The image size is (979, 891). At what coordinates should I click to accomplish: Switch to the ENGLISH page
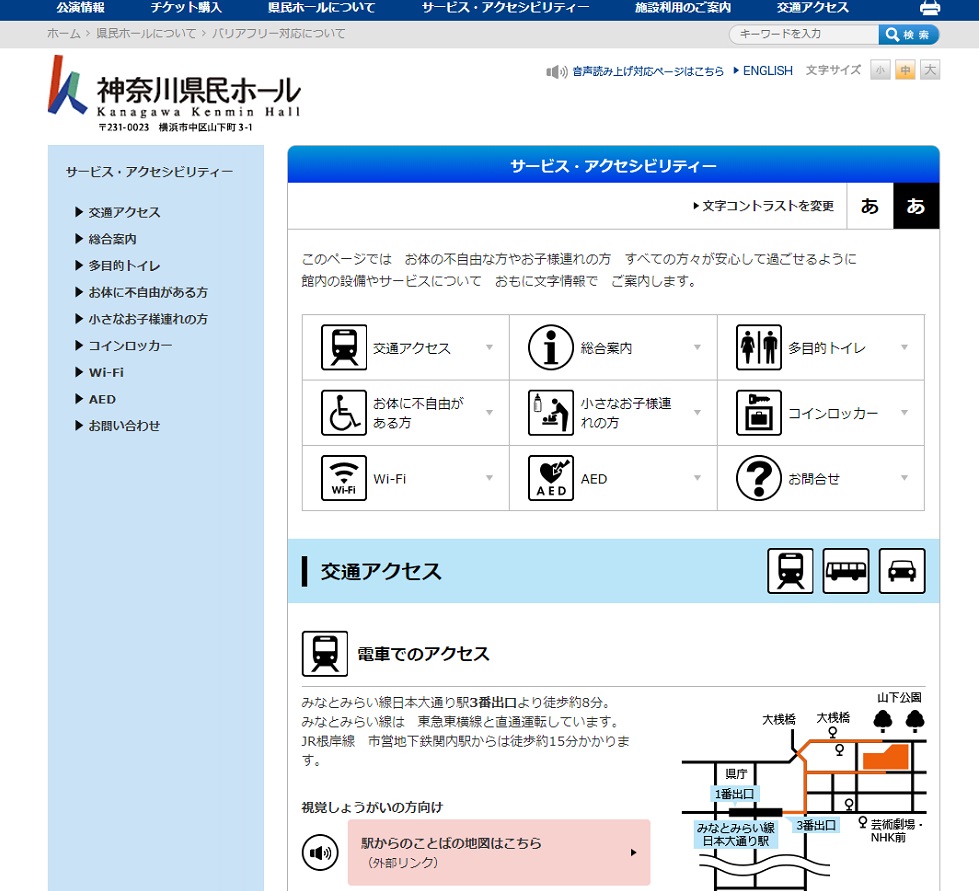coord(766,71)
